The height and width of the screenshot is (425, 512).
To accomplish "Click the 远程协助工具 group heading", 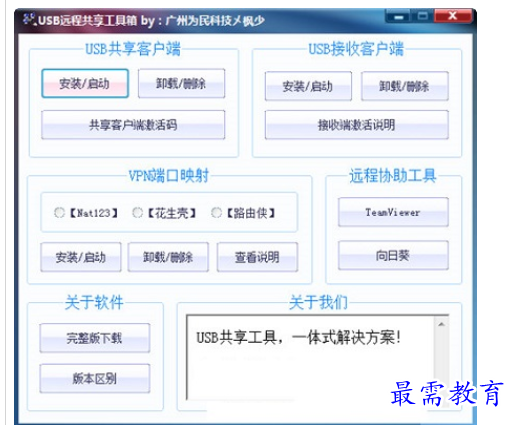I will pos(393,175).
